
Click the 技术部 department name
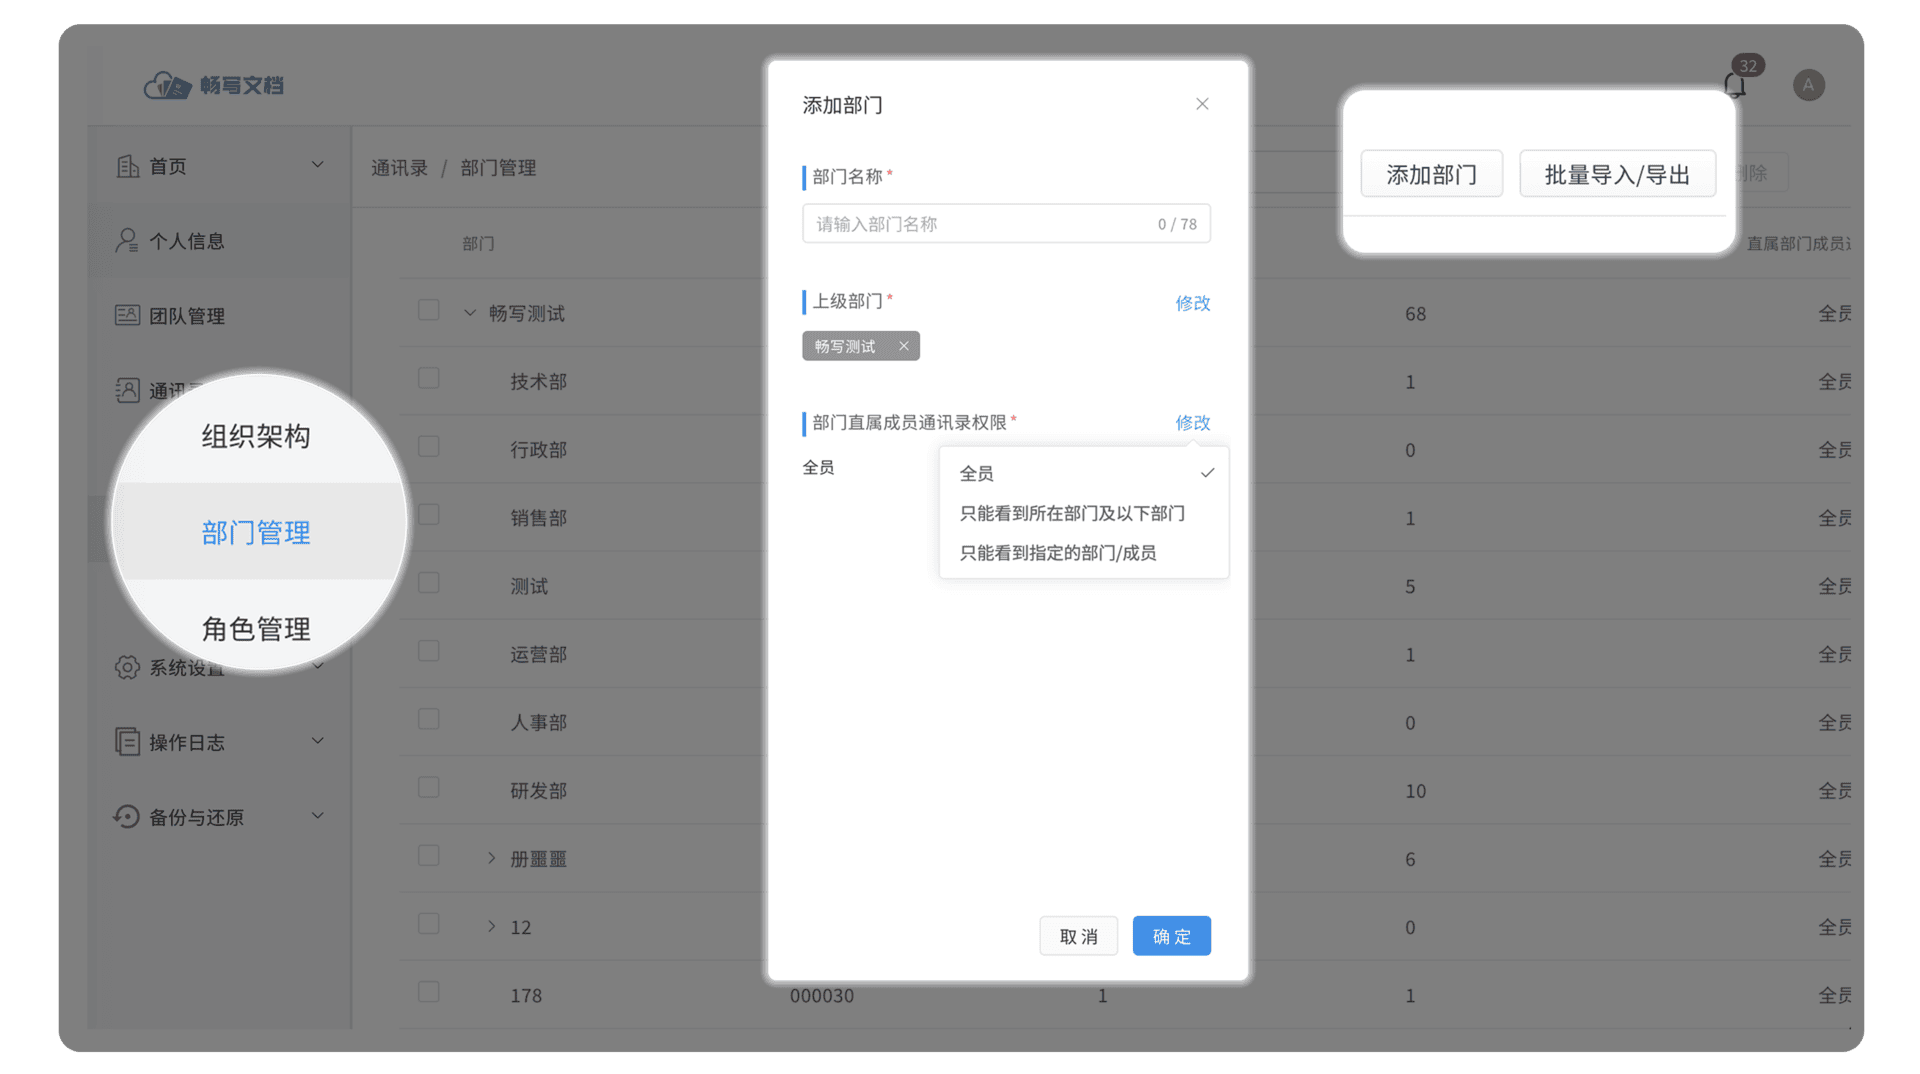pyautogui.click(x=538, y=382)
